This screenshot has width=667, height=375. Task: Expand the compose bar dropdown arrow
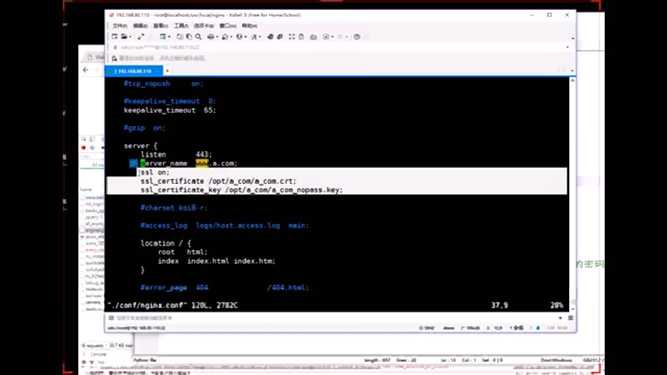tap(560, 318)
